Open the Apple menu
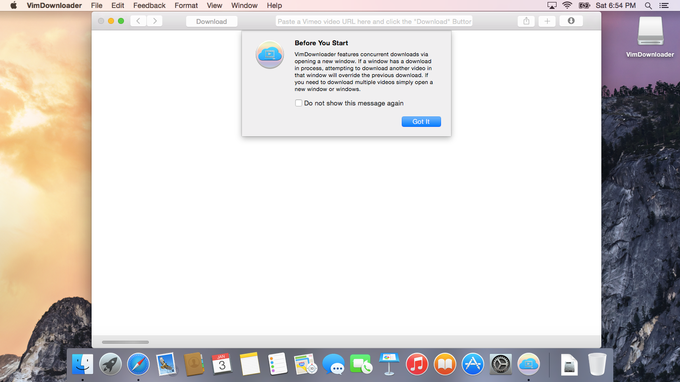The height and width of the screenshot is (382, 680). 13,6
